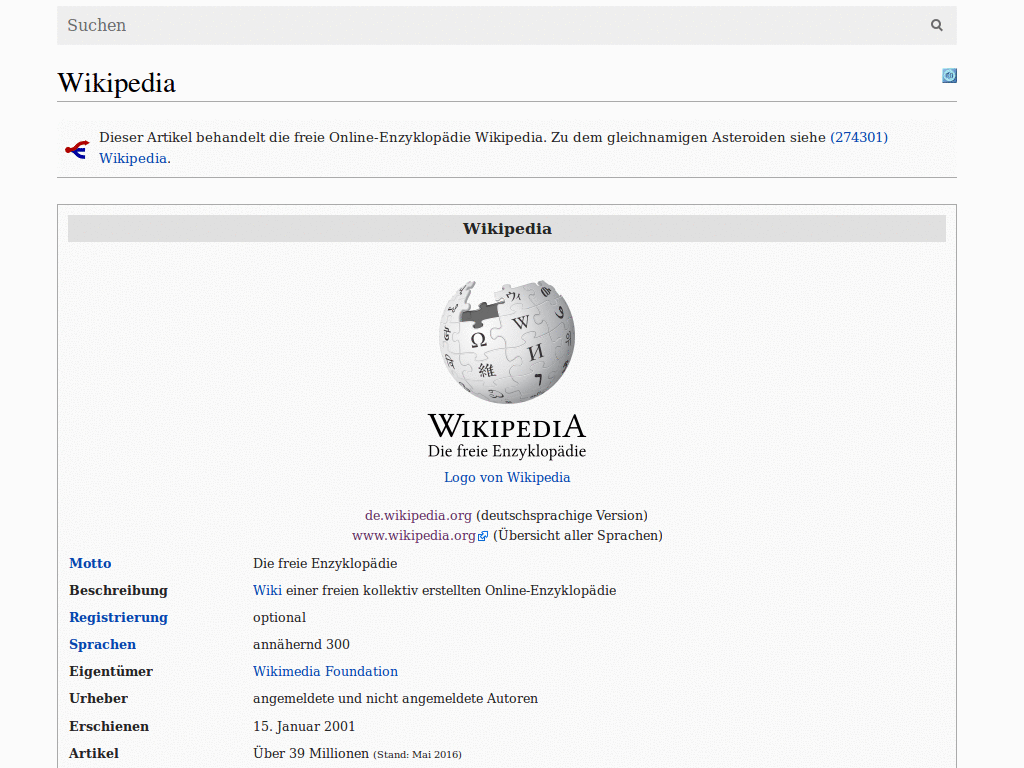Open the de.wikipedia.org link

coord(418,515)
